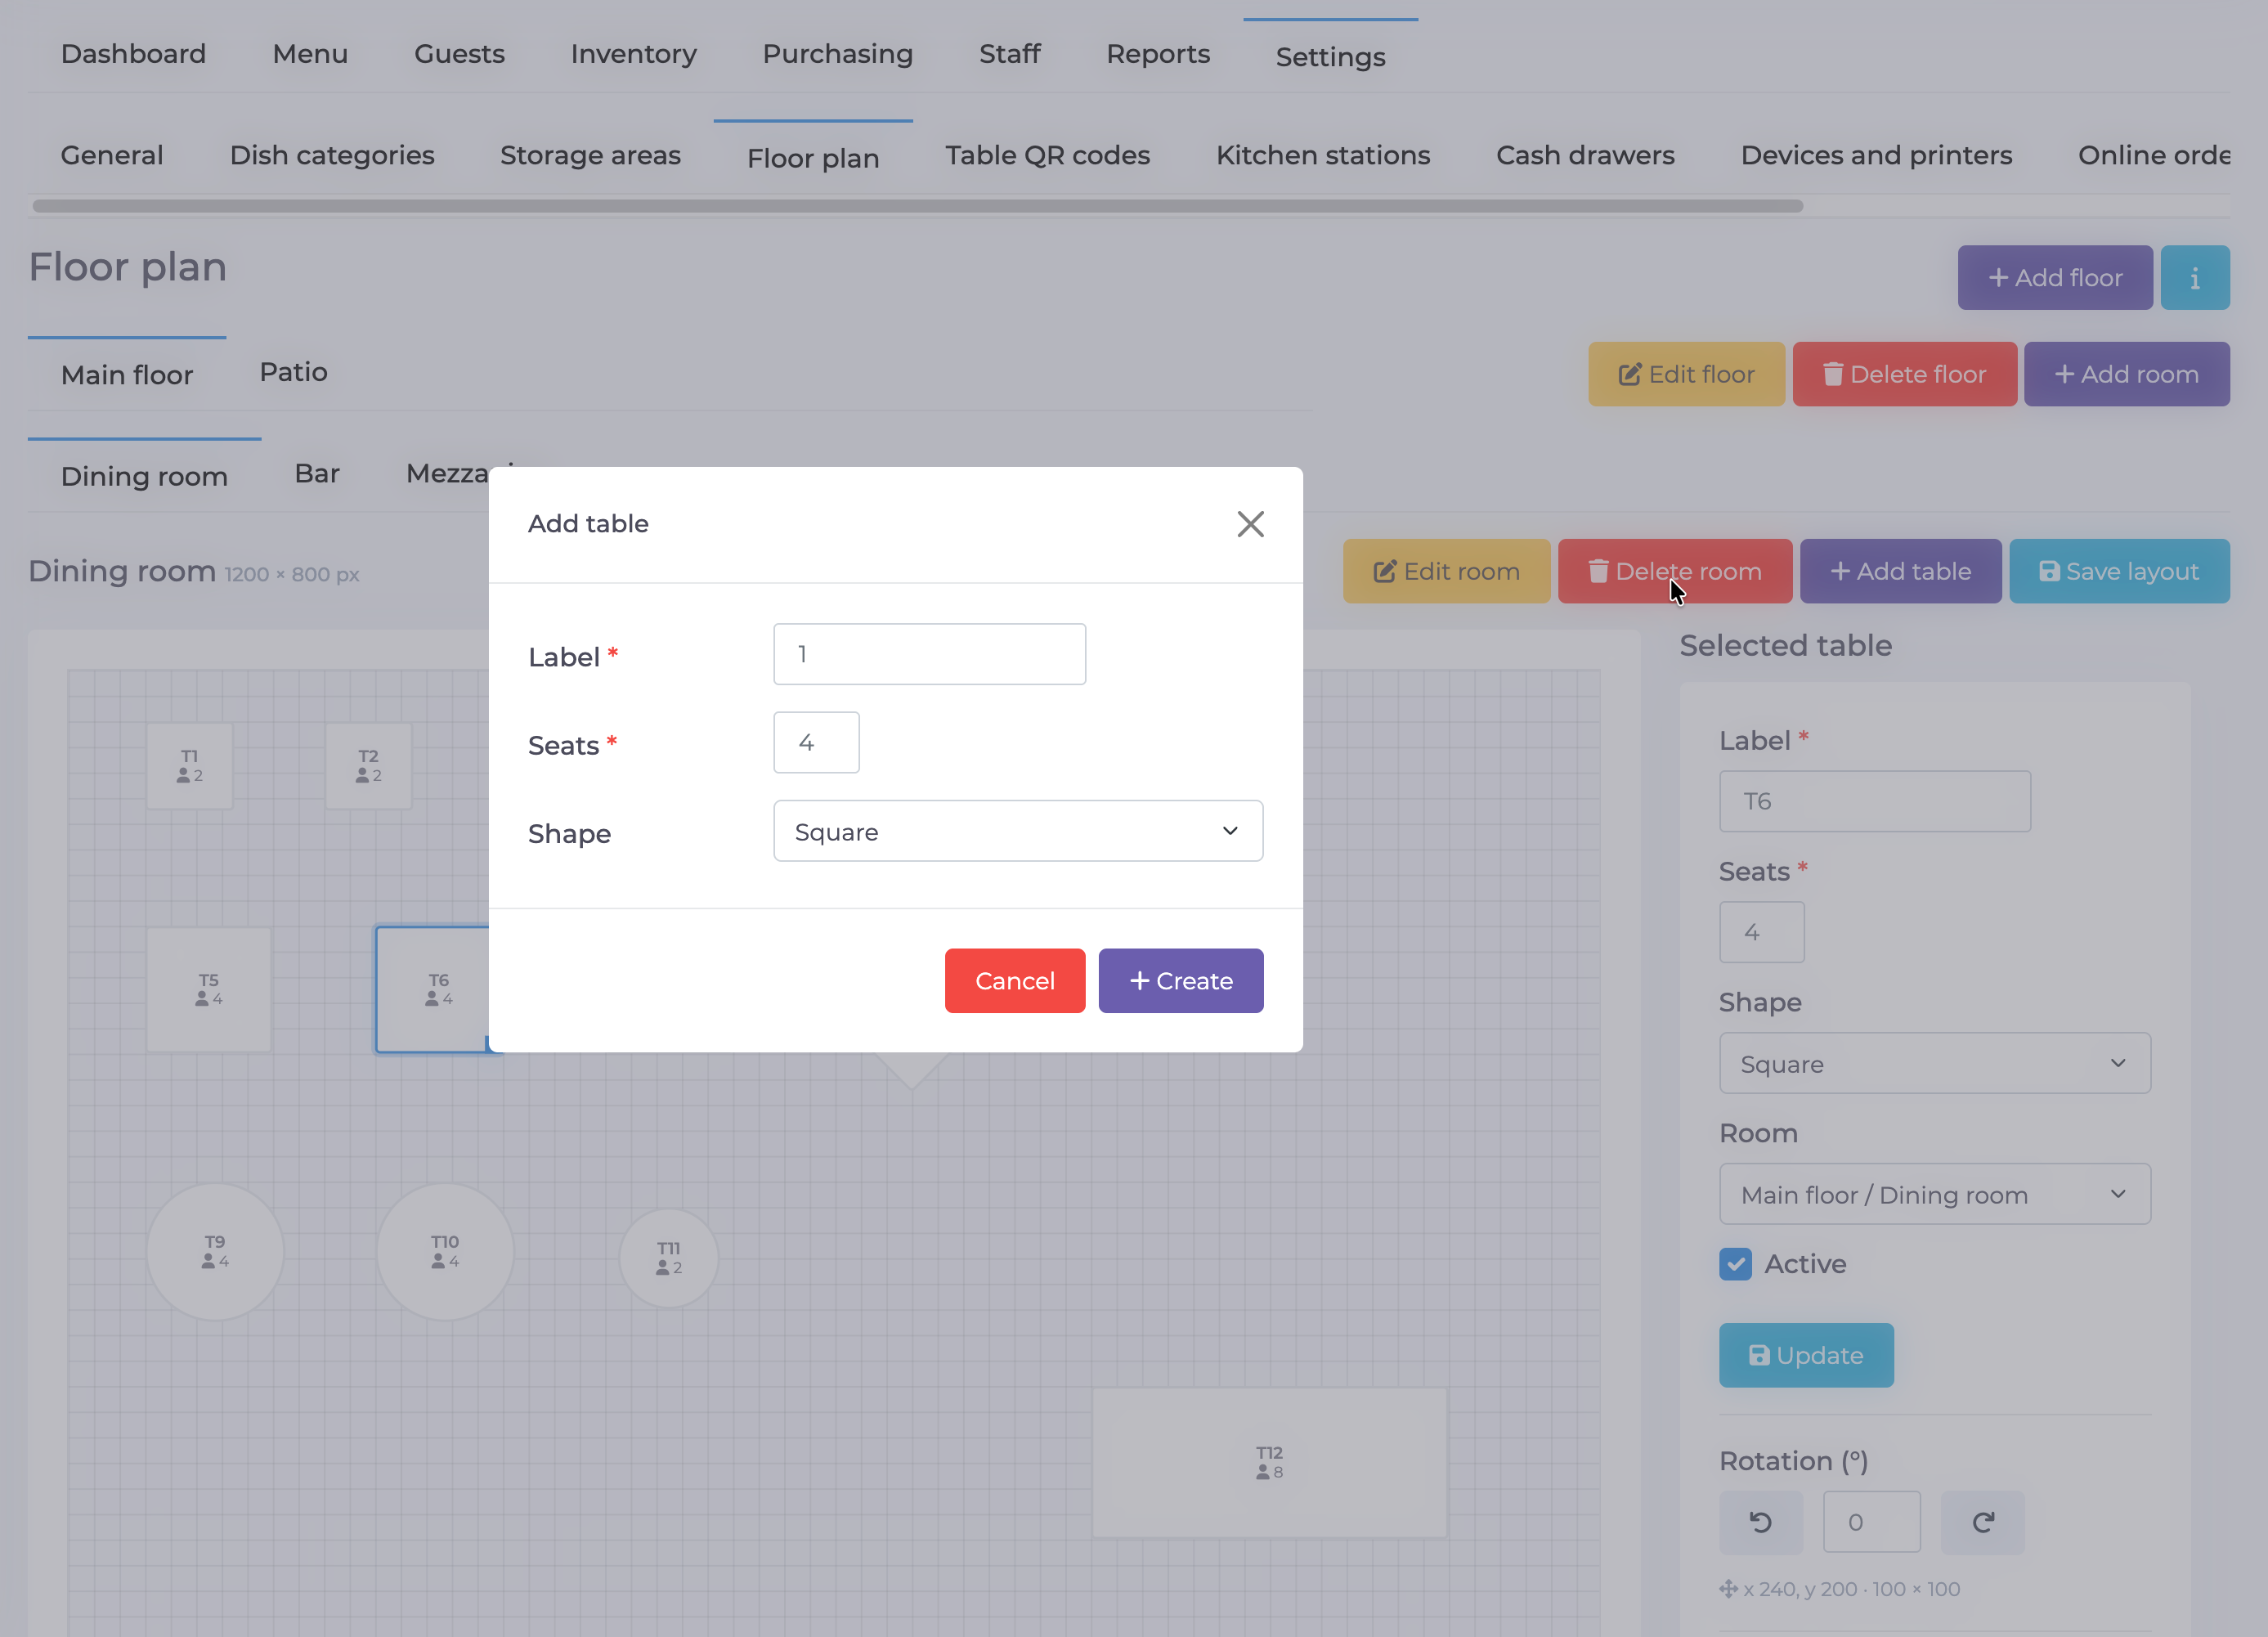Click the info icon button next to Add floor
The image size is (2268, 1637).
click(x=2195, y=278)
